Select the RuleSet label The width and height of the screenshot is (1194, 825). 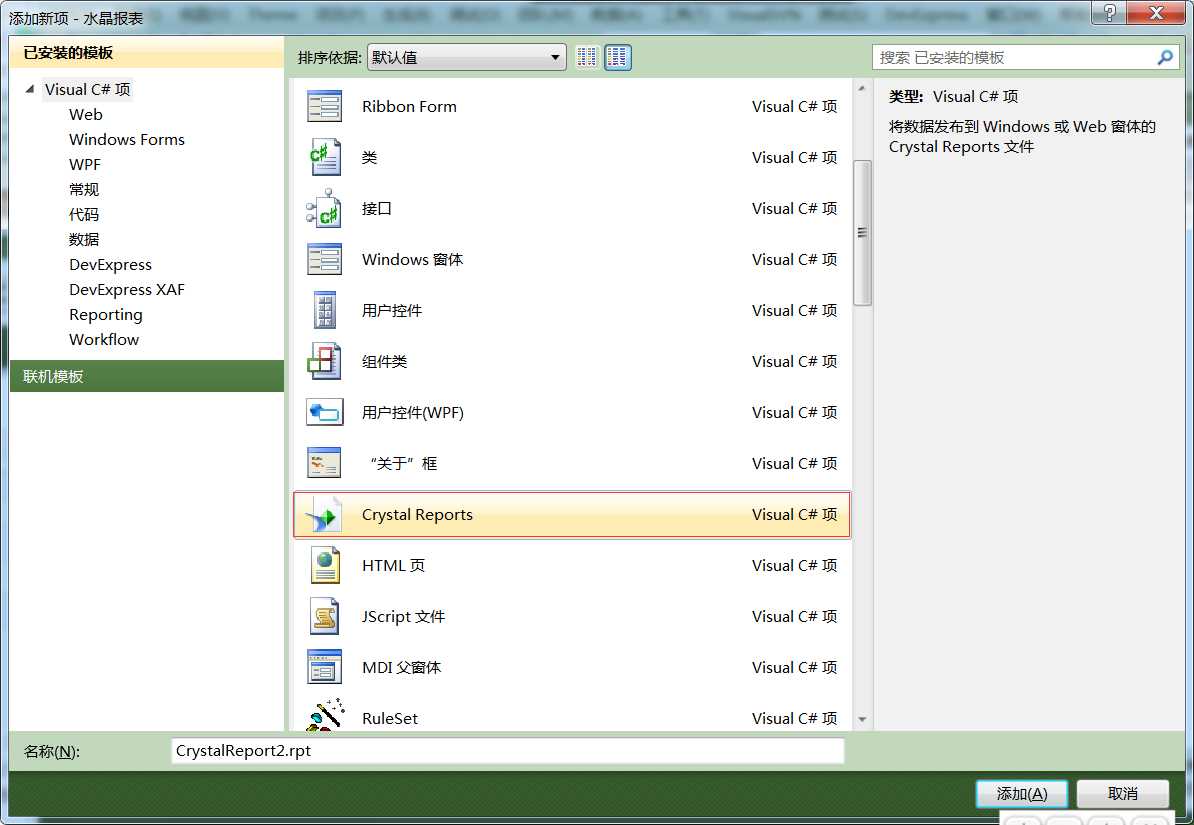click(x=390, y=718)
